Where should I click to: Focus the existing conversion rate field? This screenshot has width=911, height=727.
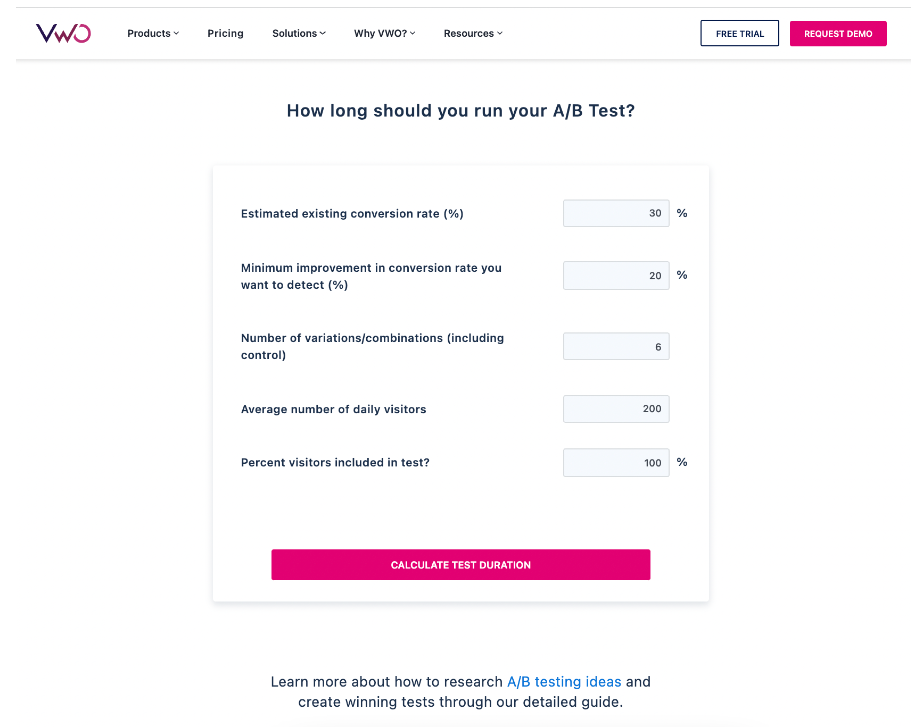pos(616,213)
